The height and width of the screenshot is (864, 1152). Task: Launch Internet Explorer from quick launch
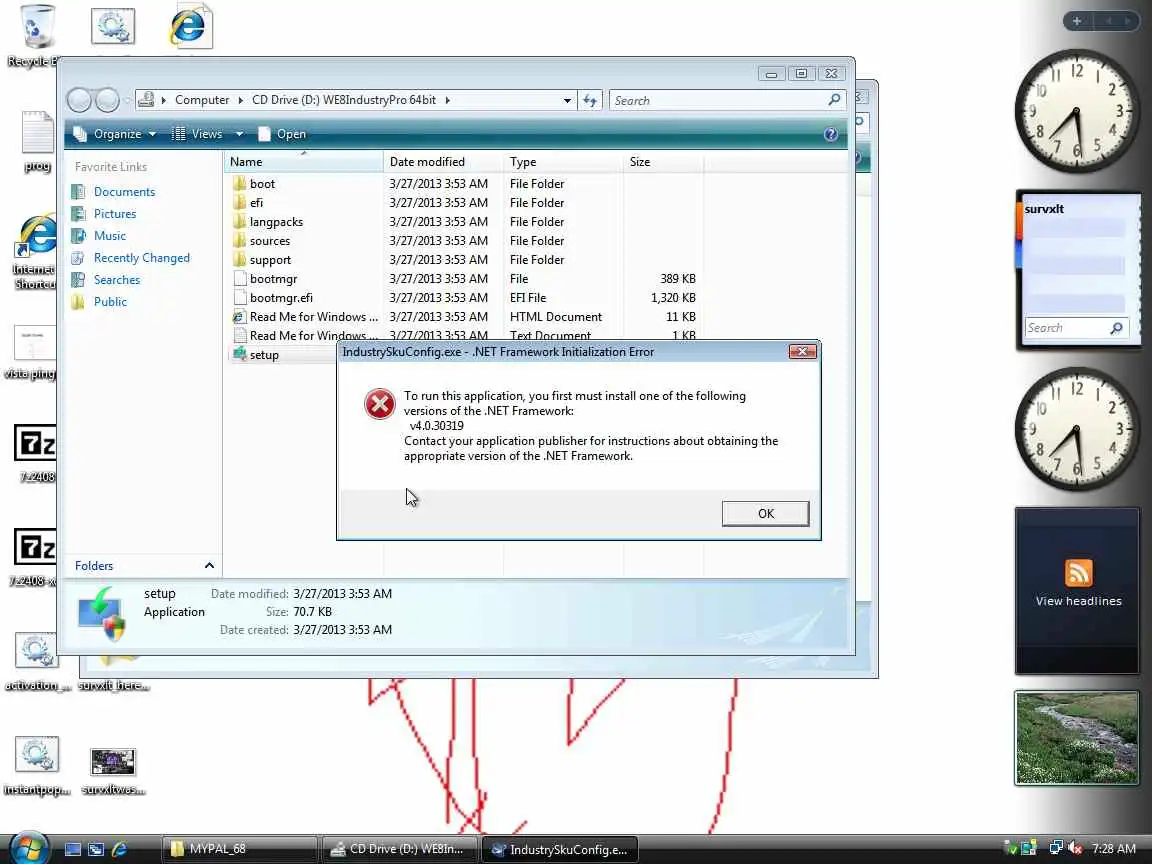coord(119,849)
